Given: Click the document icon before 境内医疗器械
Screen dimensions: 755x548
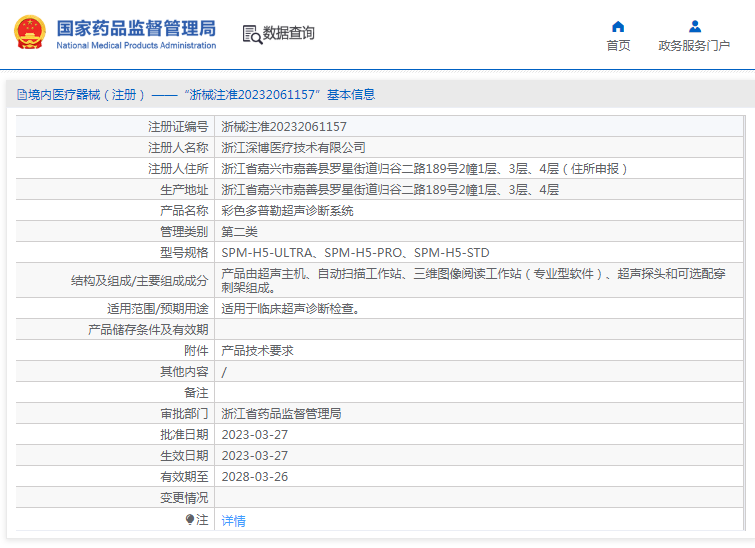Looking at the screenshot, I should coord(21,95).
